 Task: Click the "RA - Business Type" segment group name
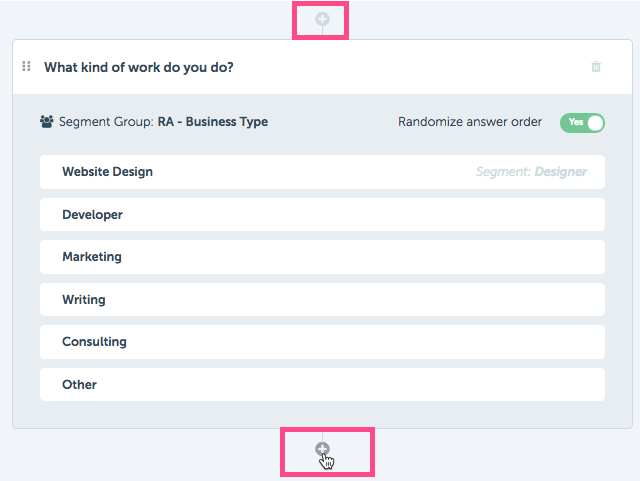click(x=213, y=122)
